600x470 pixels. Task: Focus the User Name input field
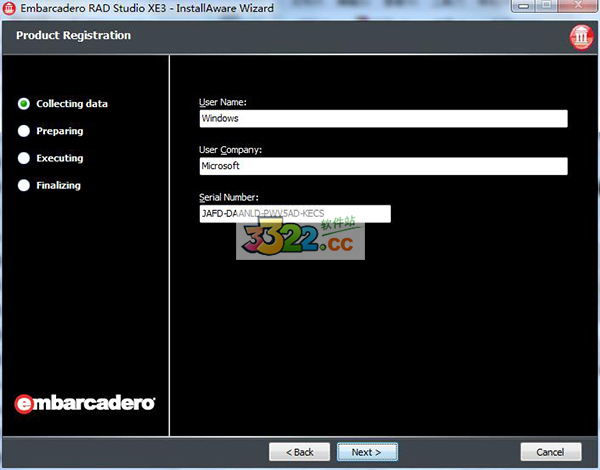pyautogui.click(x=383, y=118)
